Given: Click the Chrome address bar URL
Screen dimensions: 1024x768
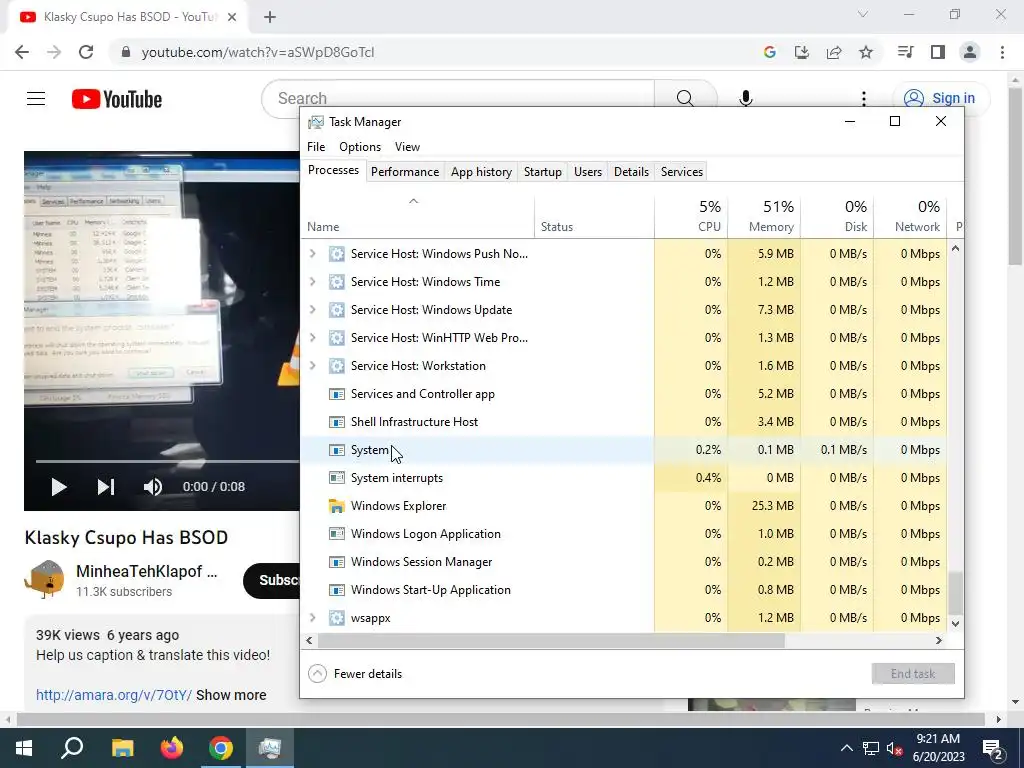Looking at the screenshot, I should pos(258,52).
